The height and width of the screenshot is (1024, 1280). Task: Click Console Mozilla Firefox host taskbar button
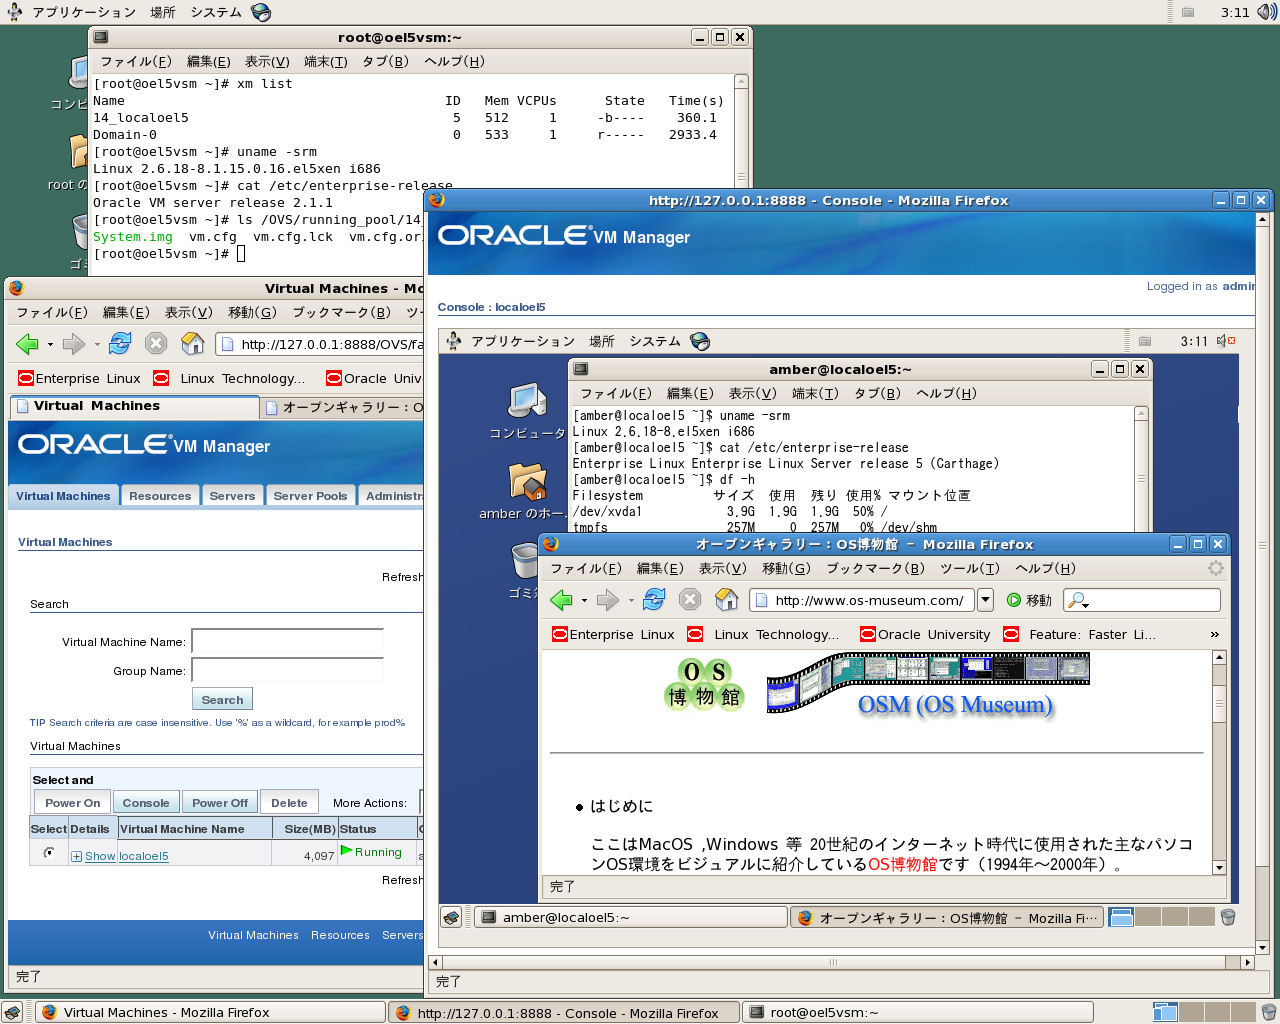click(x=563, y=1012)
